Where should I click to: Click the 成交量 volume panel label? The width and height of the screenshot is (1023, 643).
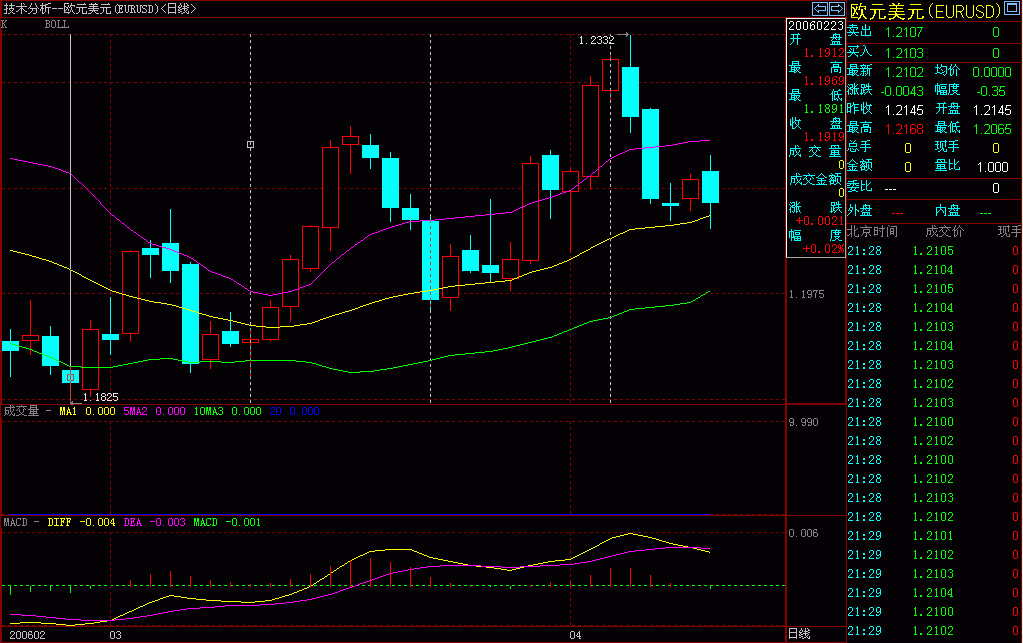[21, 410]
